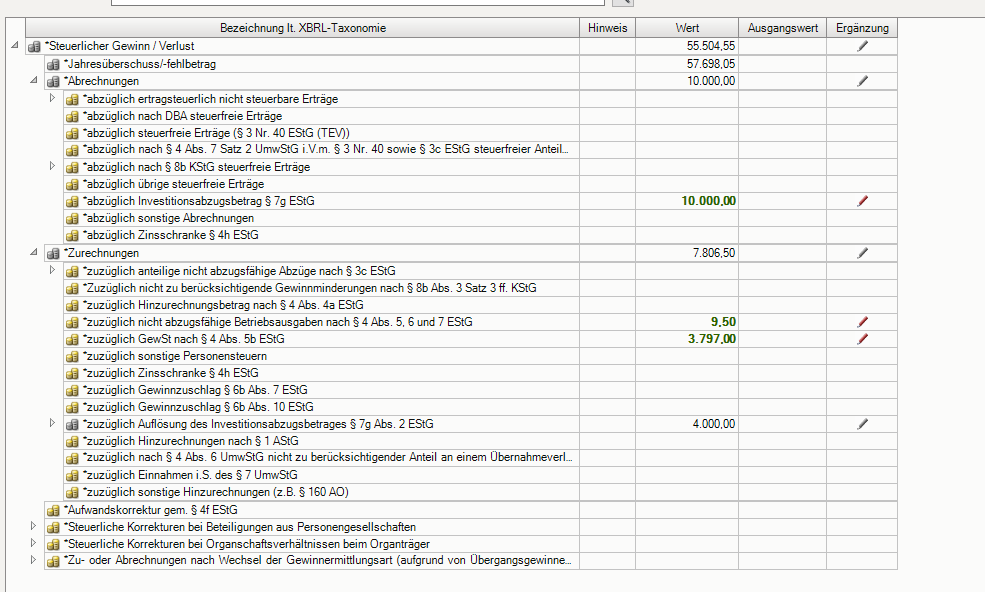The height and width of the screenshot is (592, 985).
Task: Edit red pencil for nicht abzugsfähige Betriebsausgaben row
Action: click(863, 322)
